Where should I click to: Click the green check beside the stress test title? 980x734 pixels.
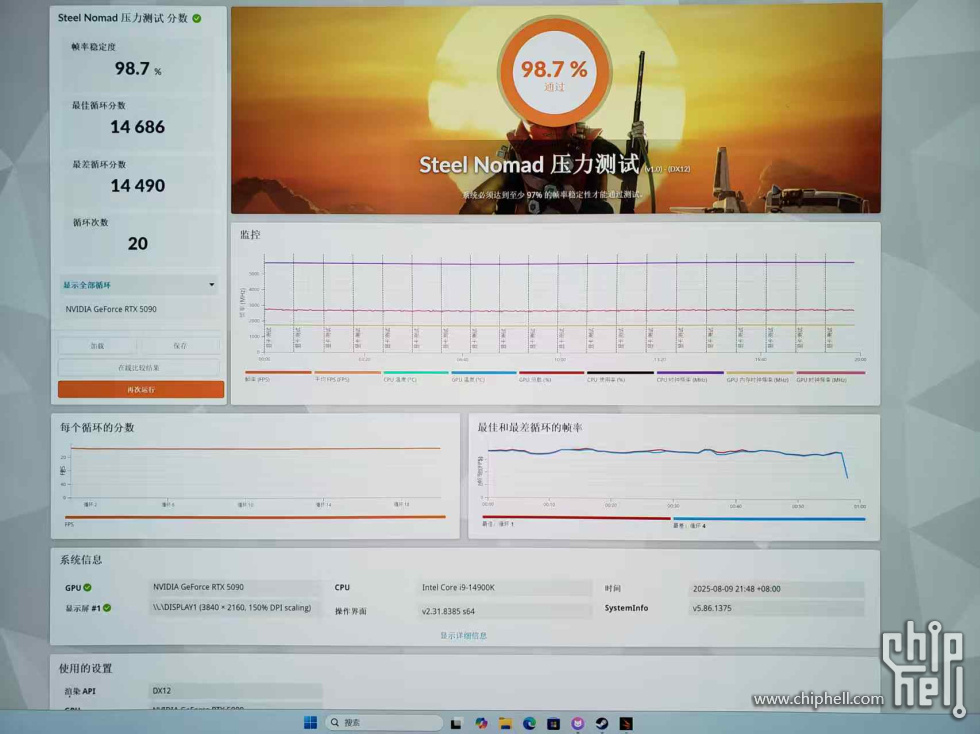point(197,19)
